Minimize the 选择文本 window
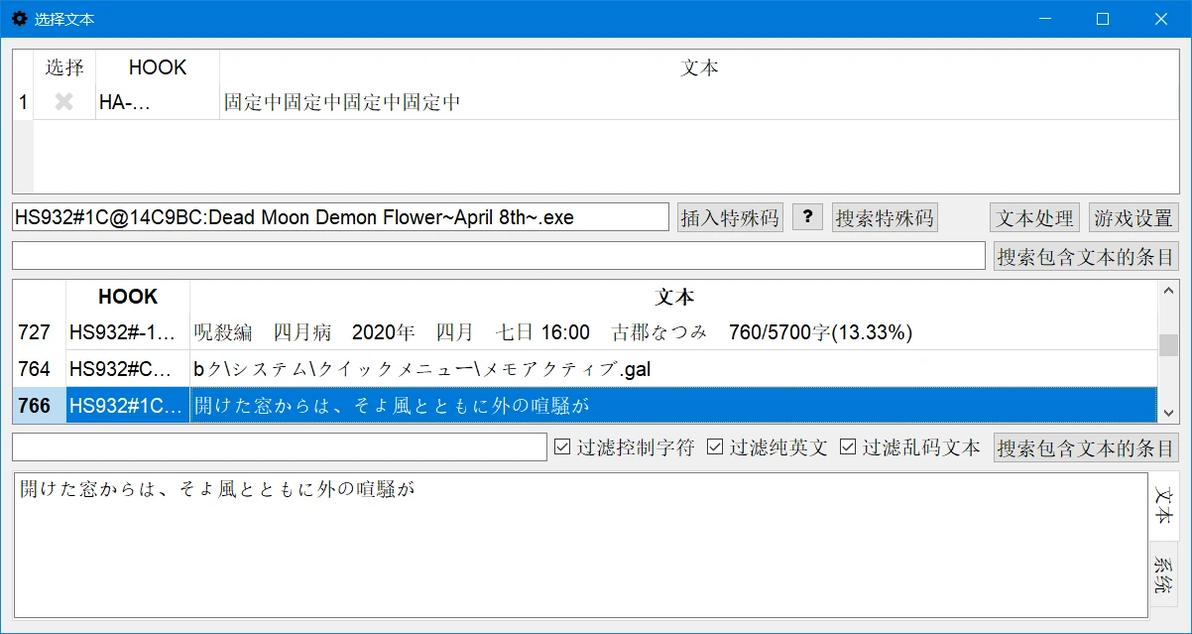The height and width of the screenshot is (634, 1192). tap(1045, 19)
